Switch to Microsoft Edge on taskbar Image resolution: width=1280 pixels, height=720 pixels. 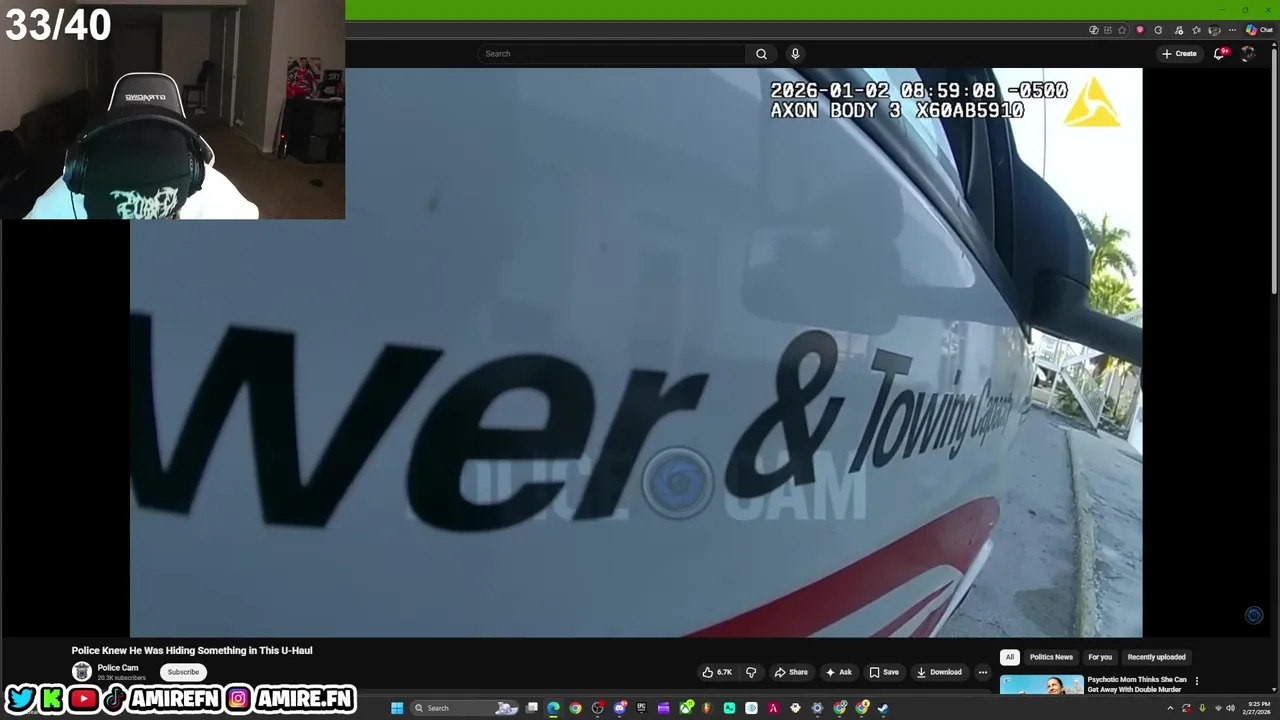pos(553,708)
